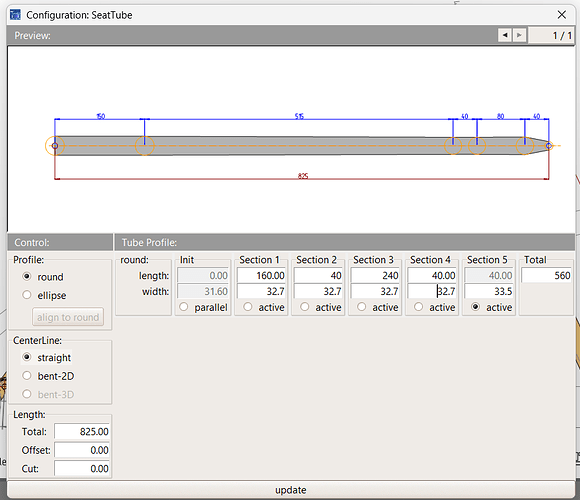Viewport: 580px width, 500px height.
Task: Click the Offset length input field
Action: click(x=82, y=450)
